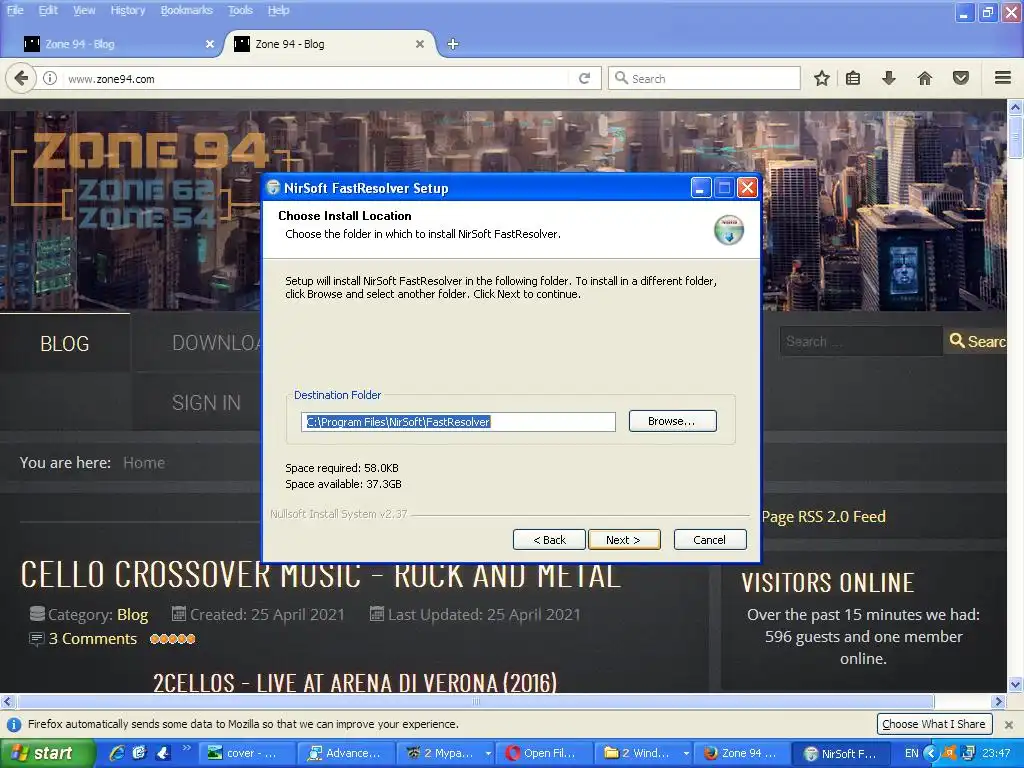Switch to NirSoft F... taskbar item
The height and width of the screenshot is (768, 1024).
[x=841, y=753]
